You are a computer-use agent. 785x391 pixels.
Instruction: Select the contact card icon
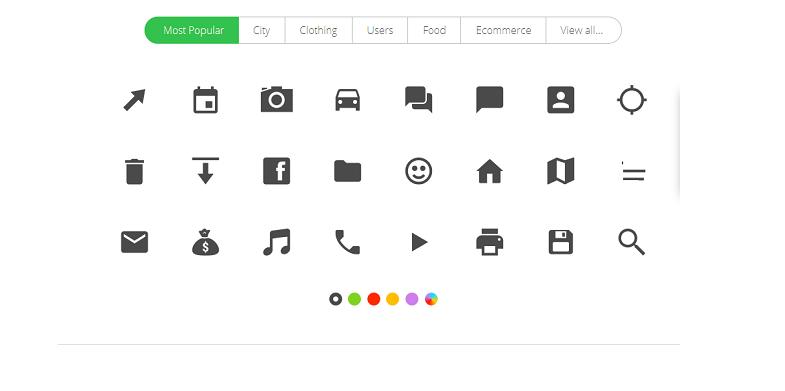(561, 100)
